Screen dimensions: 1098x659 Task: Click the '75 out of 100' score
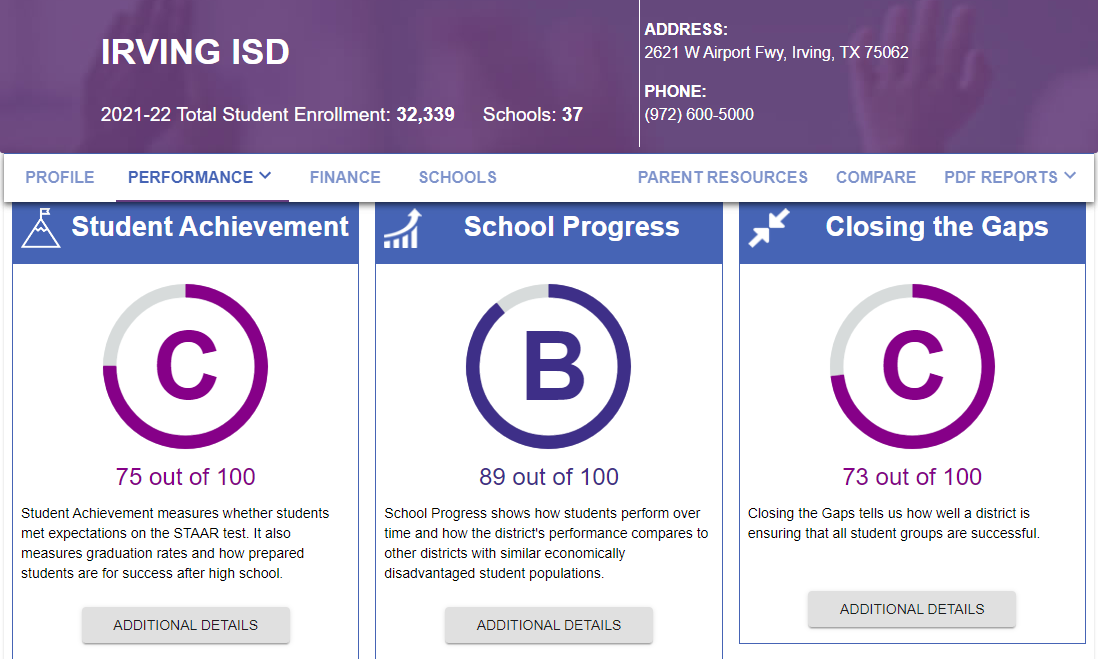coord(186,476)
